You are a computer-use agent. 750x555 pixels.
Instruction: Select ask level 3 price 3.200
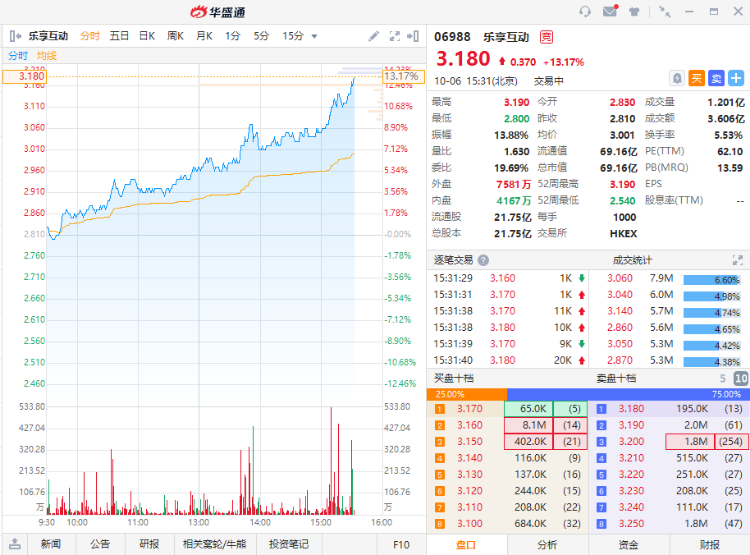[x=631, y=442]
